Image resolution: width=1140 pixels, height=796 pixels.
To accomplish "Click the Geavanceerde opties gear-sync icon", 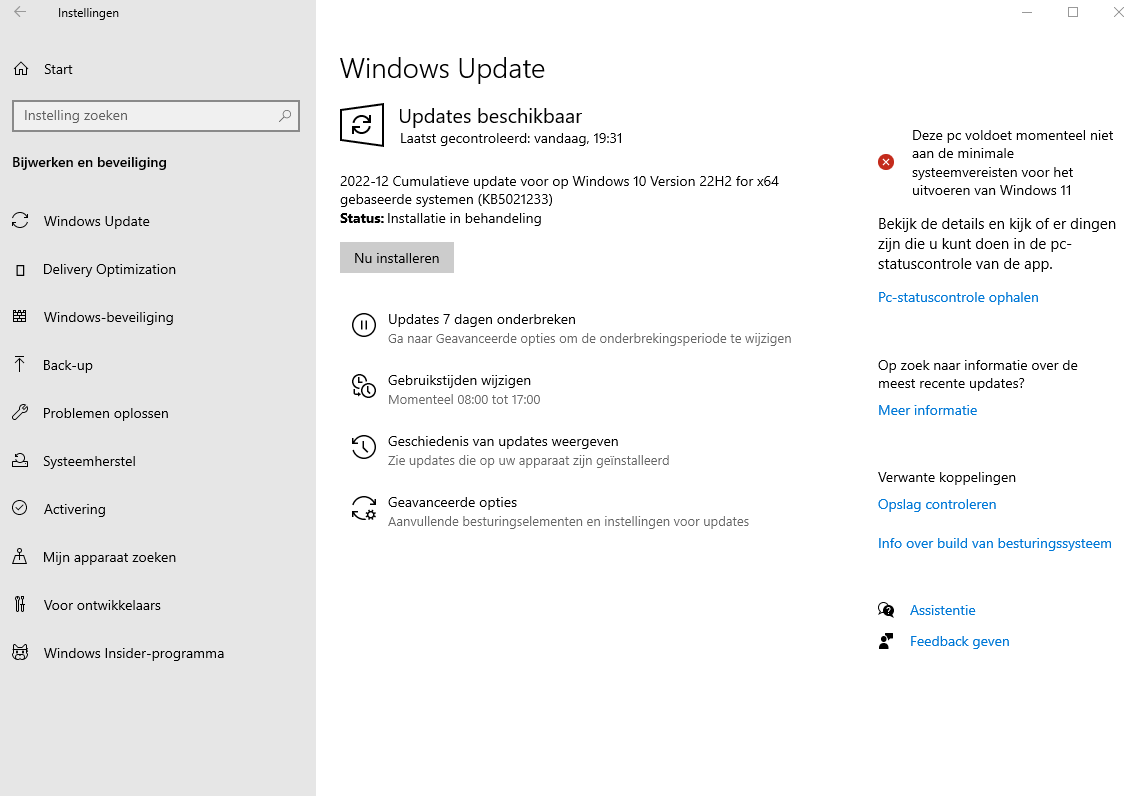I will 363,508.
